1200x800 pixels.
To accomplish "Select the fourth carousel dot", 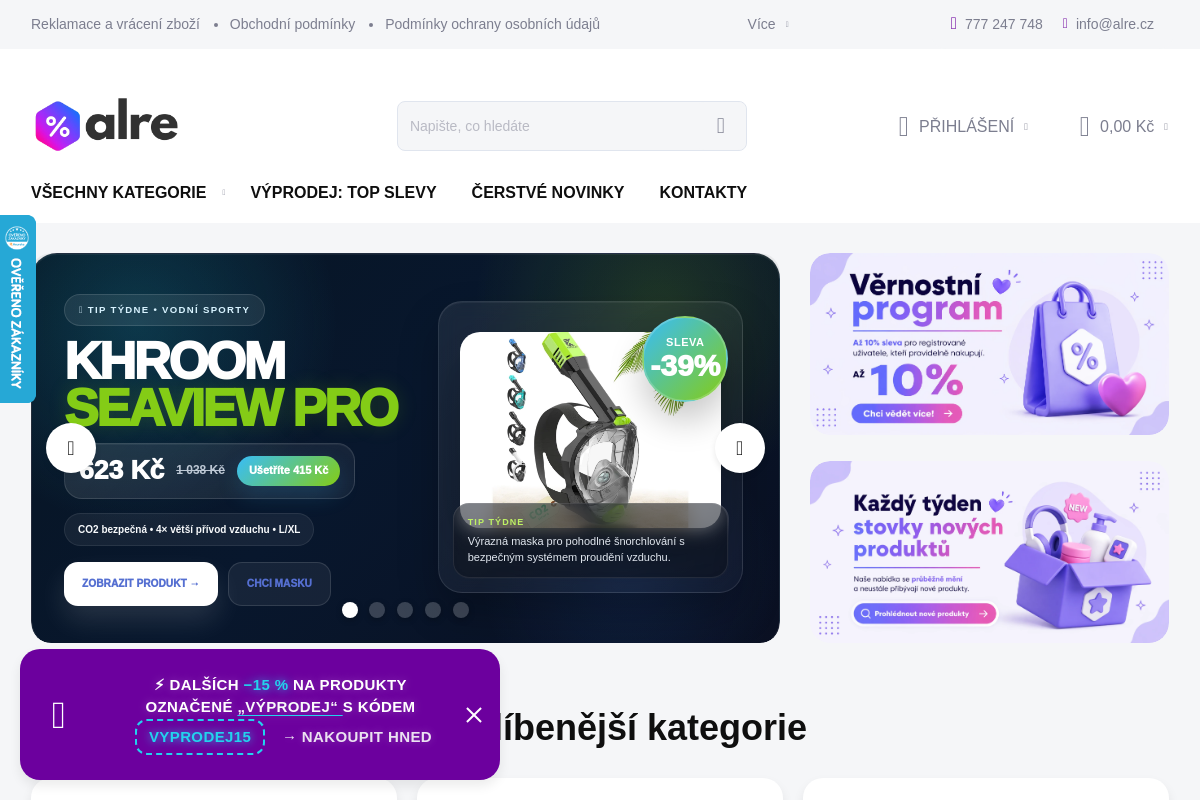I will tap(433, 610).
